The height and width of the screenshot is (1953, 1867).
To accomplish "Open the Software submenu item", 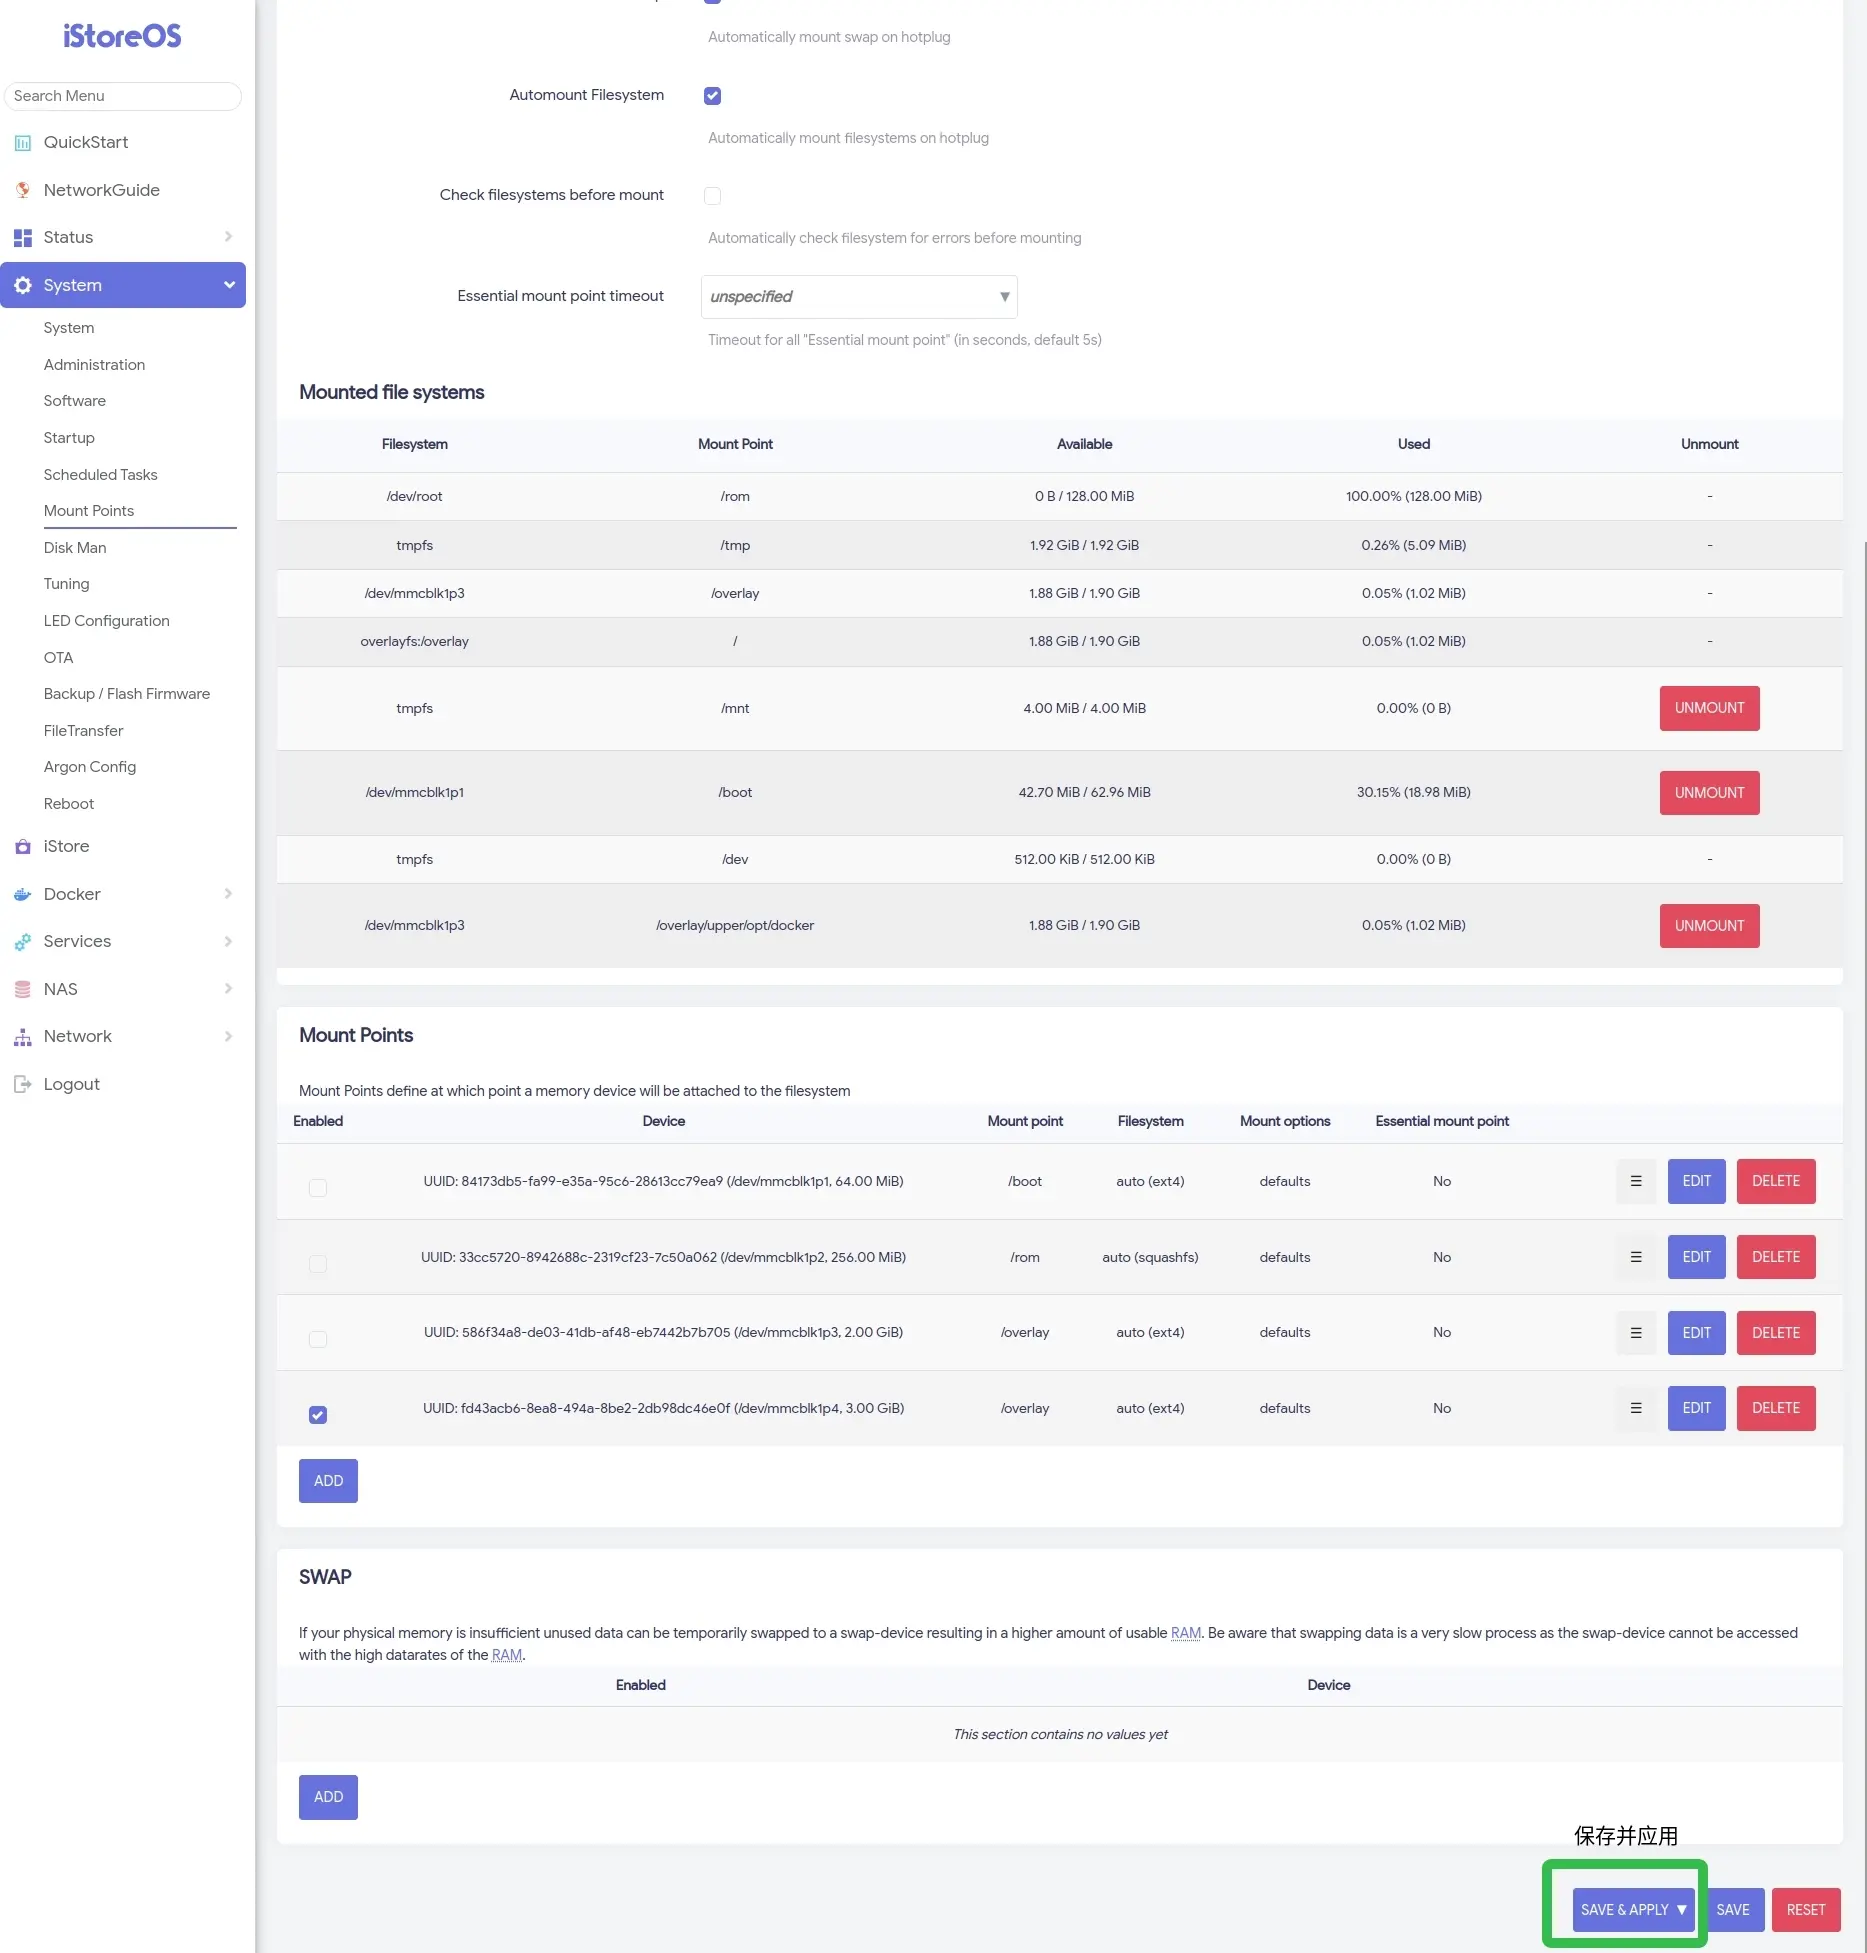I will tap(74, 401).
